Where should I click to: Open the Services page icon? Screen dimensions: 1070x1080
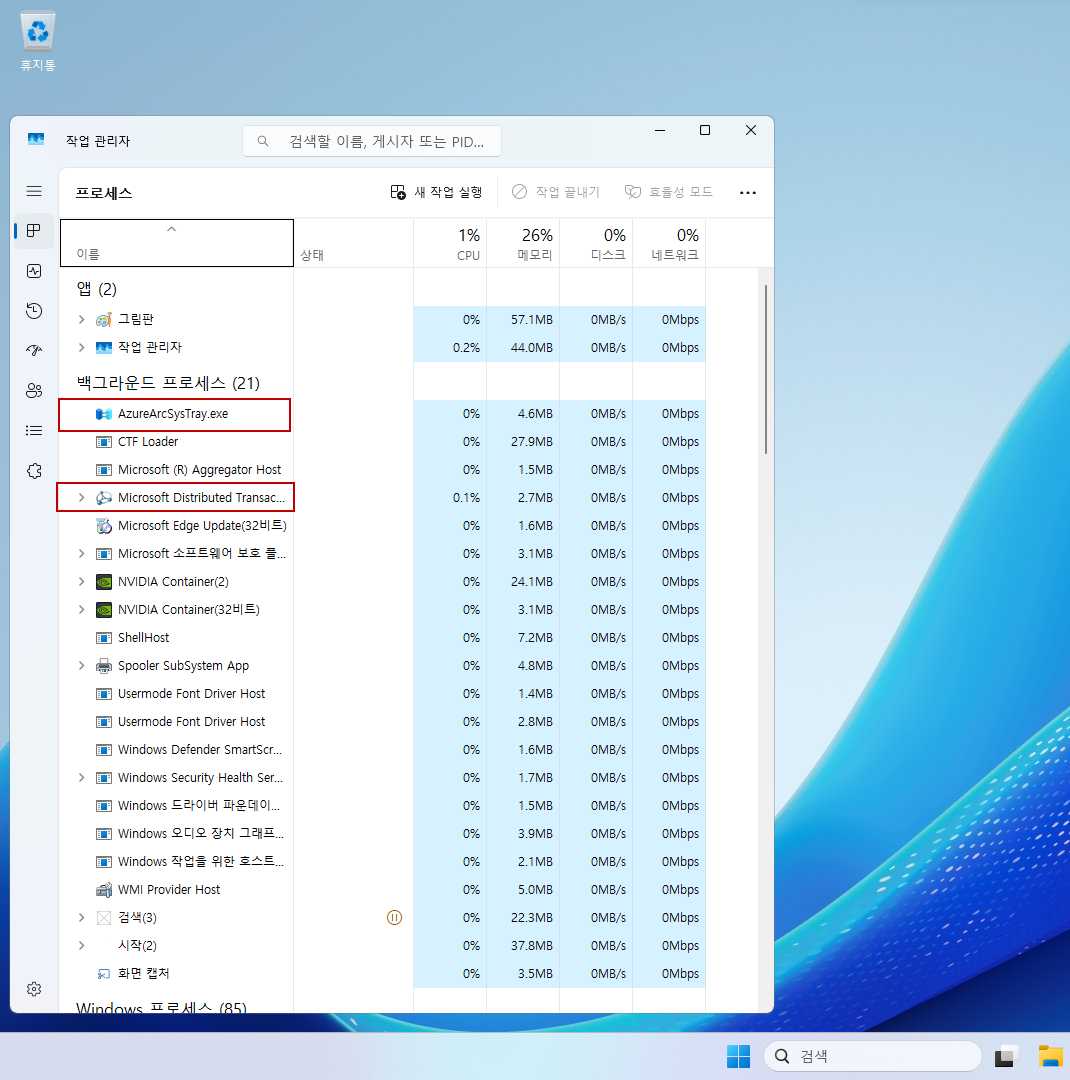pos(34,470)
